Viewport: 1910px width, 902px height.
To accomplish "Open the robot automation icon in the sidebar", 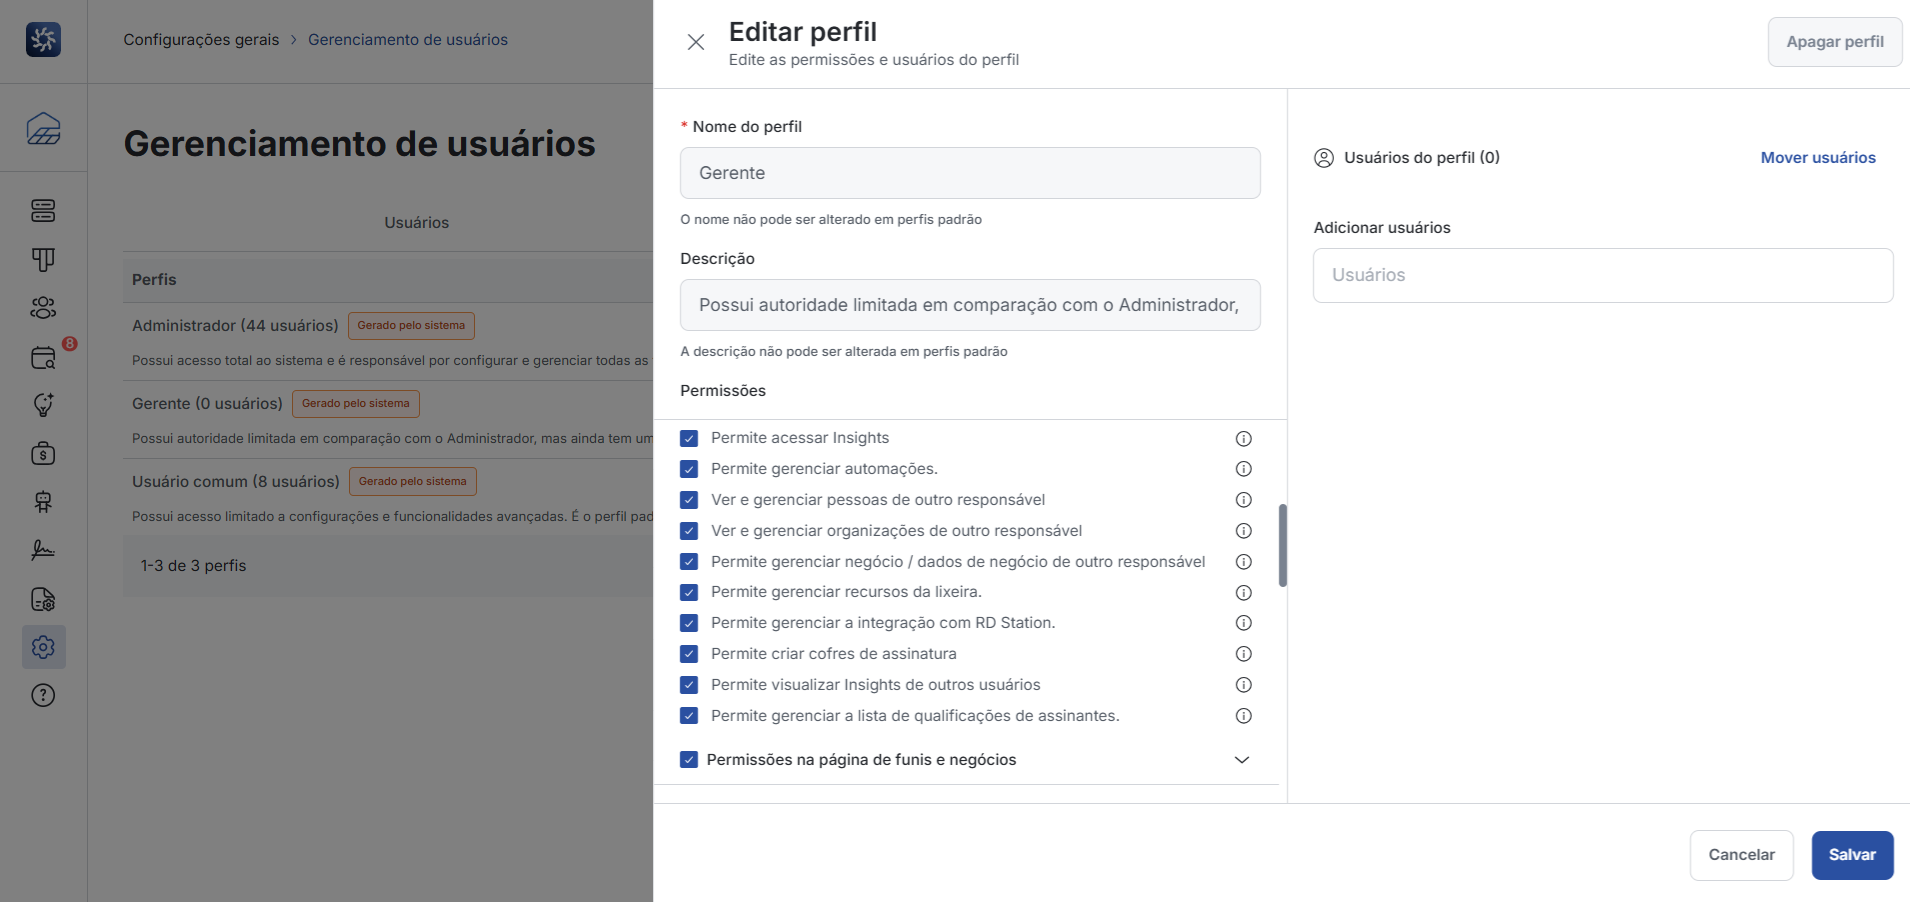I will tap(43, 502).
